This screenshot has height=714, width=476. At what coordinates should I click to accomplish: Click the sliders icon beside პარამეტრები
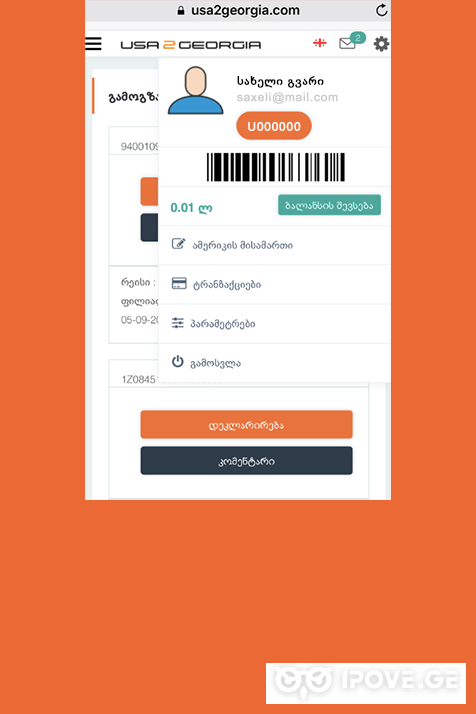(178, 323)
